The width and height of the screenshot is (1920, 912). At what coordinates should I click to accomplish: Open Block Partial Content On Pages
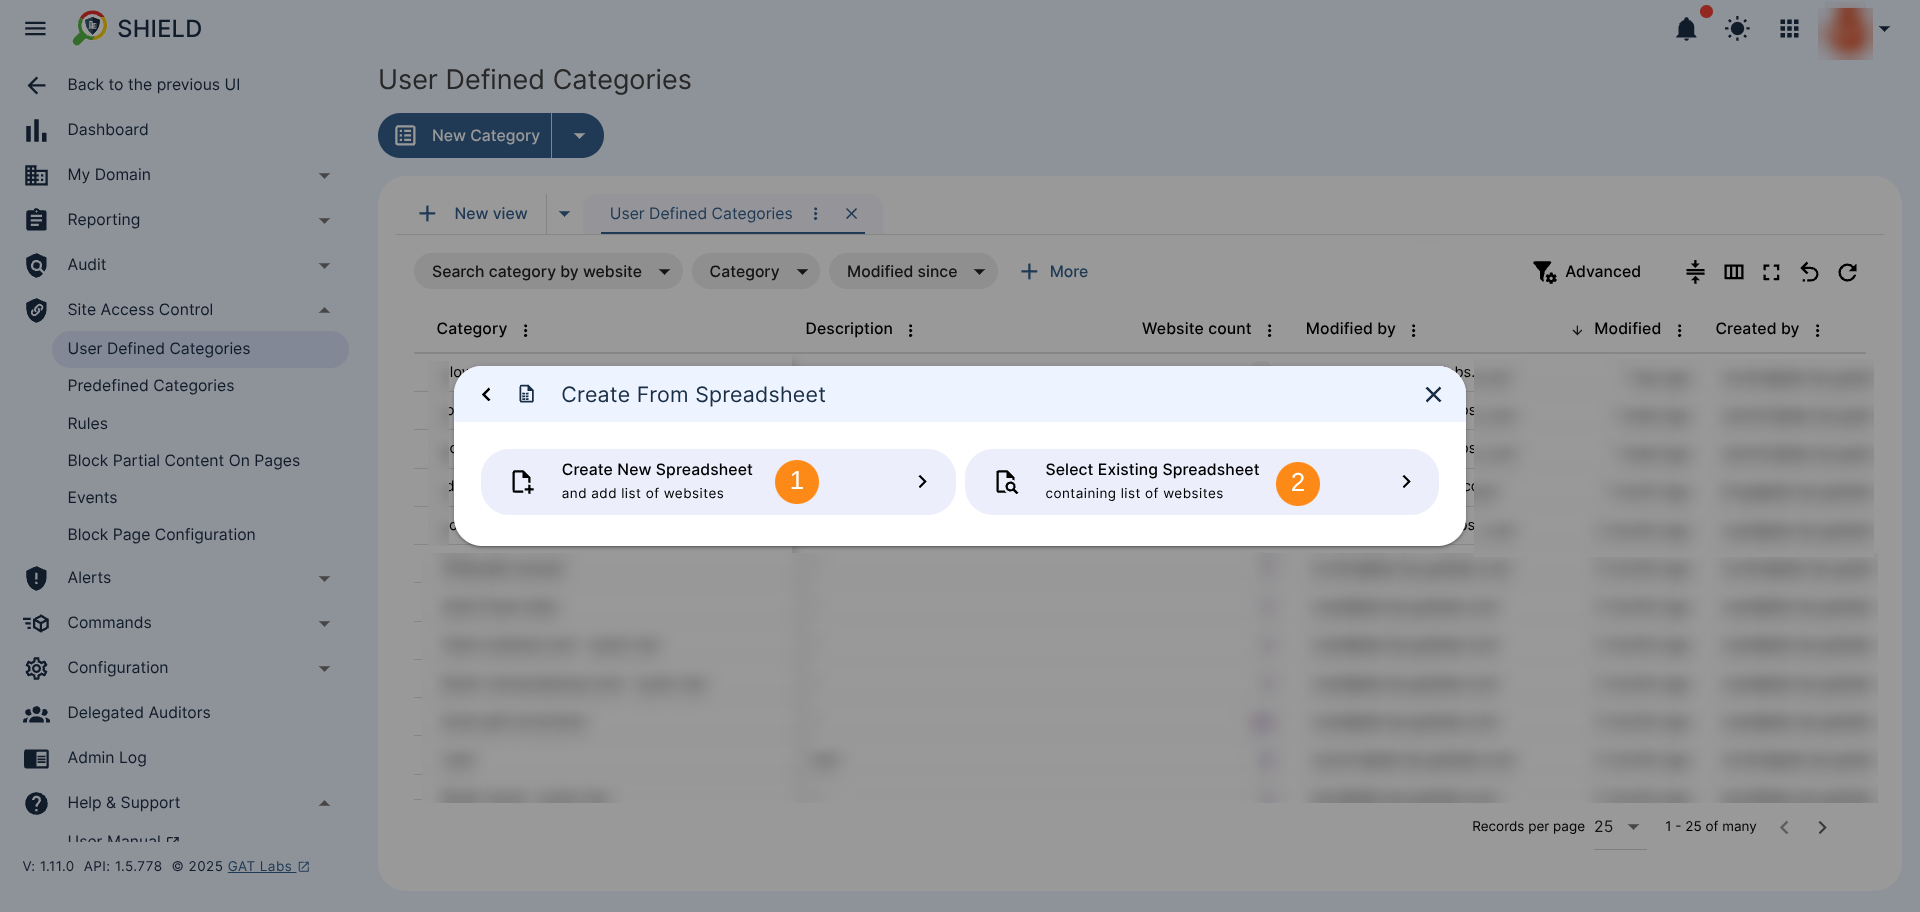pos(183,461)
